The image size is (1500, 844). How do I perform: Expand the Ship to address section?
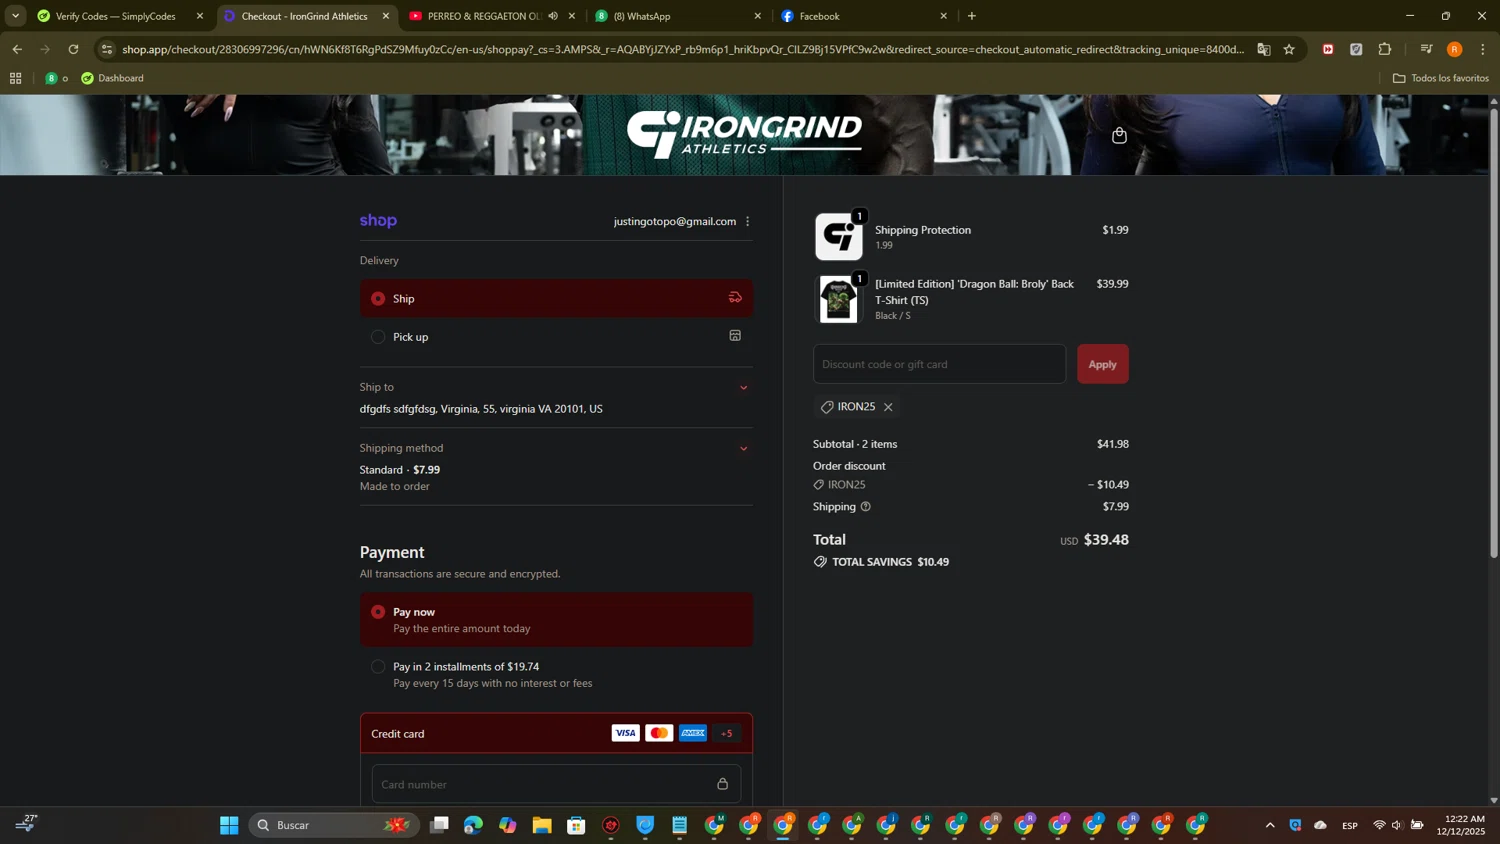(x=743, y=388)
